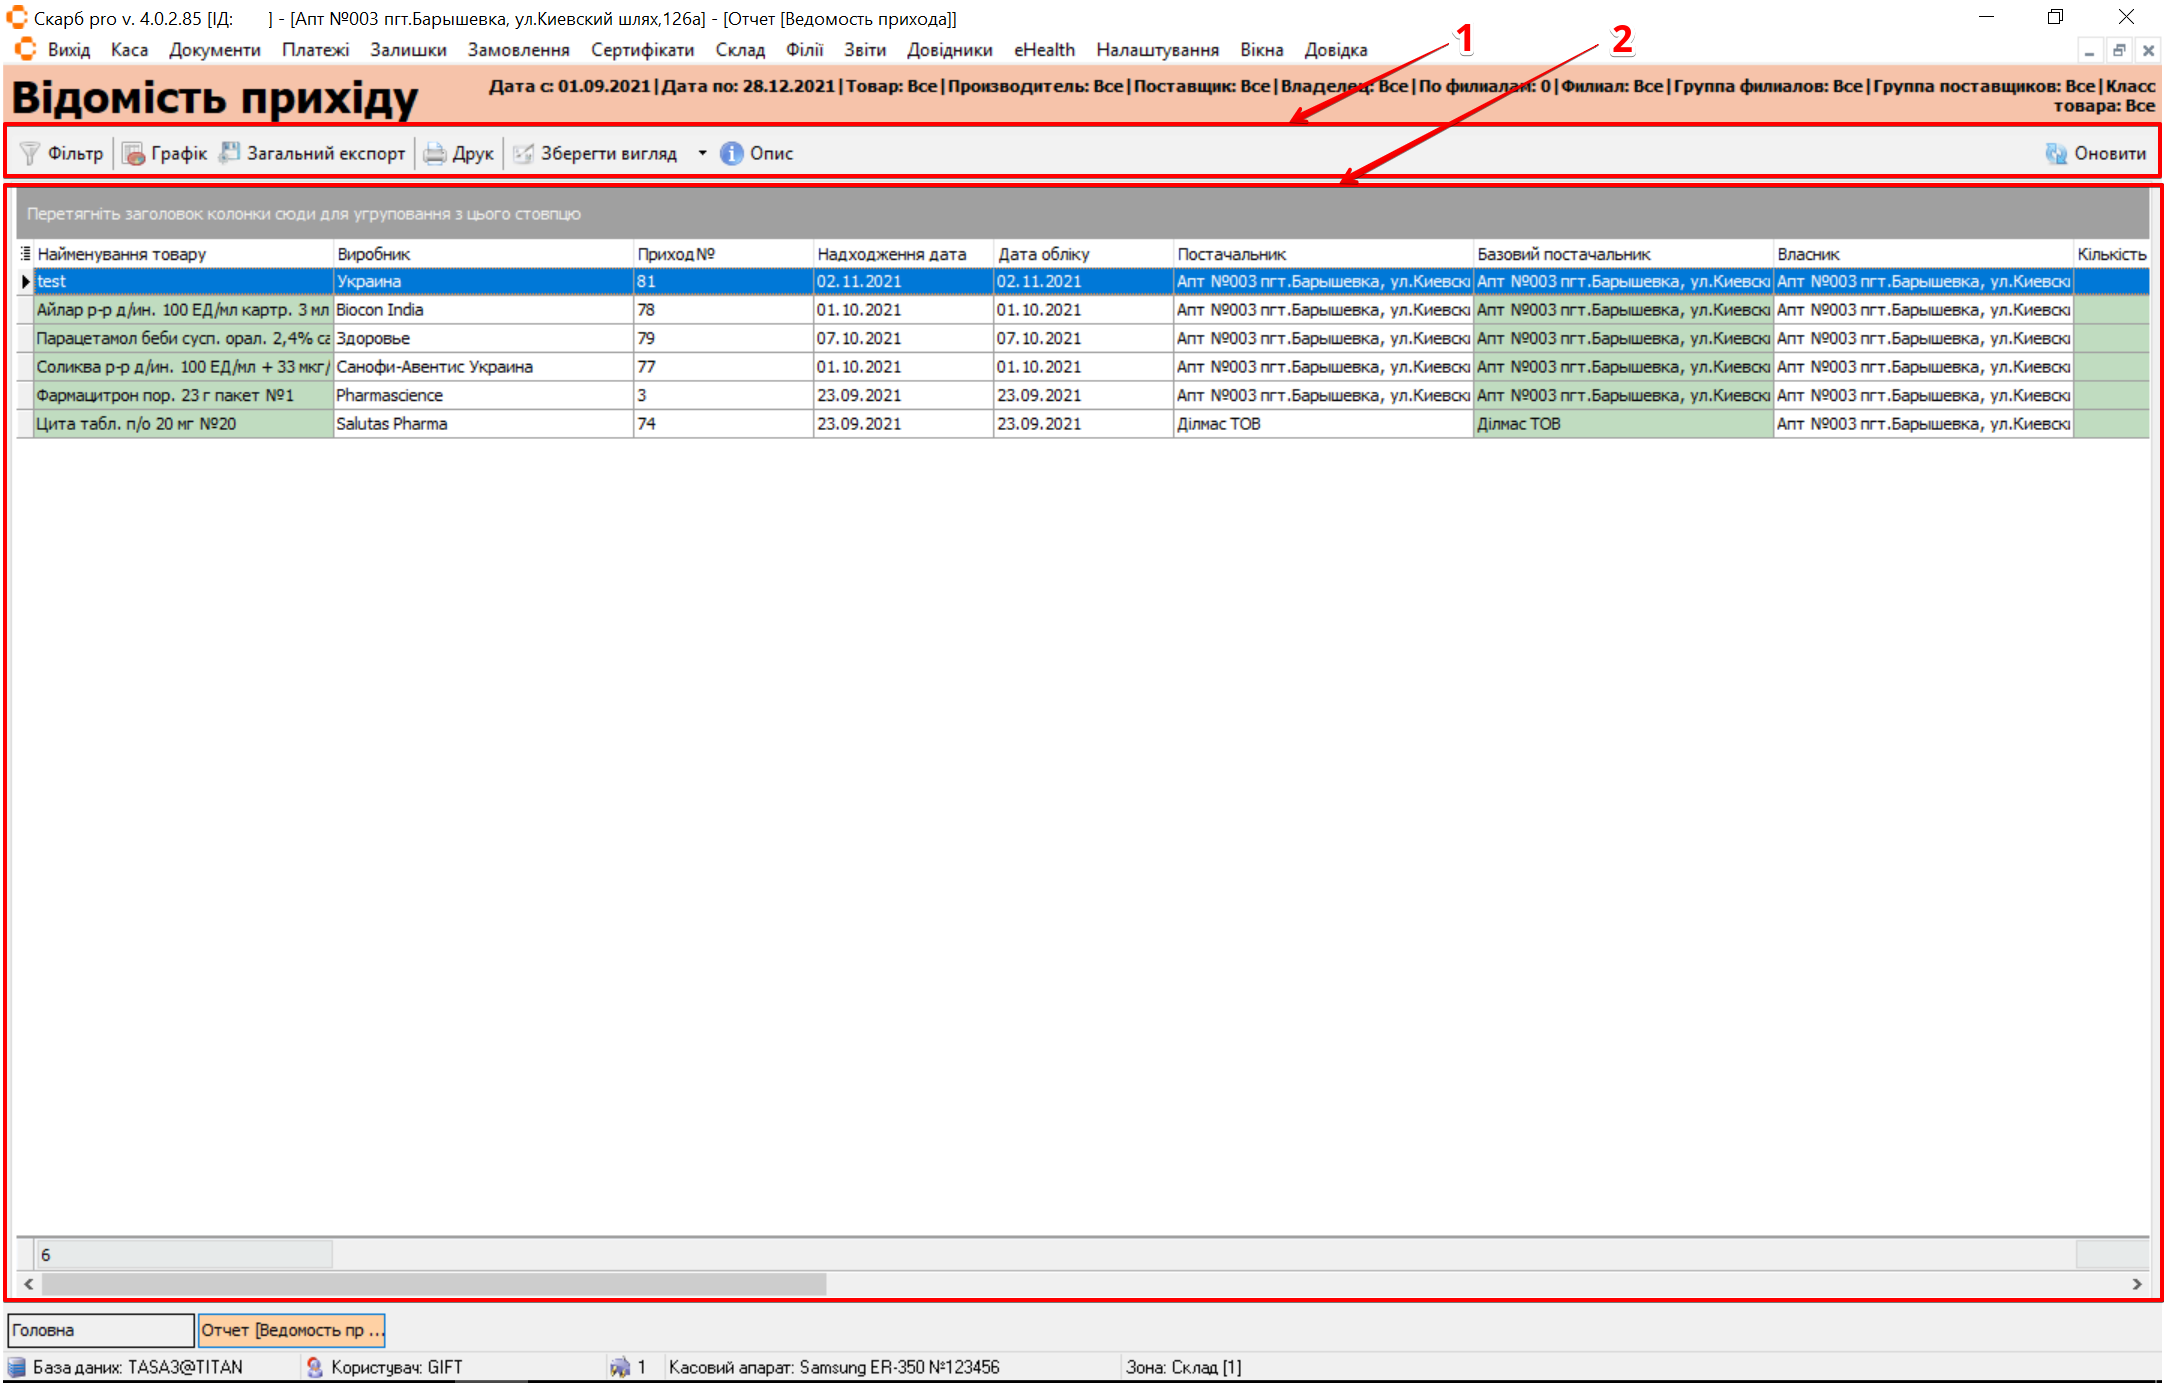Select the Парацетамол беби row
The height and width of the screenshot is (1383, 2168).
click(180, 339)
